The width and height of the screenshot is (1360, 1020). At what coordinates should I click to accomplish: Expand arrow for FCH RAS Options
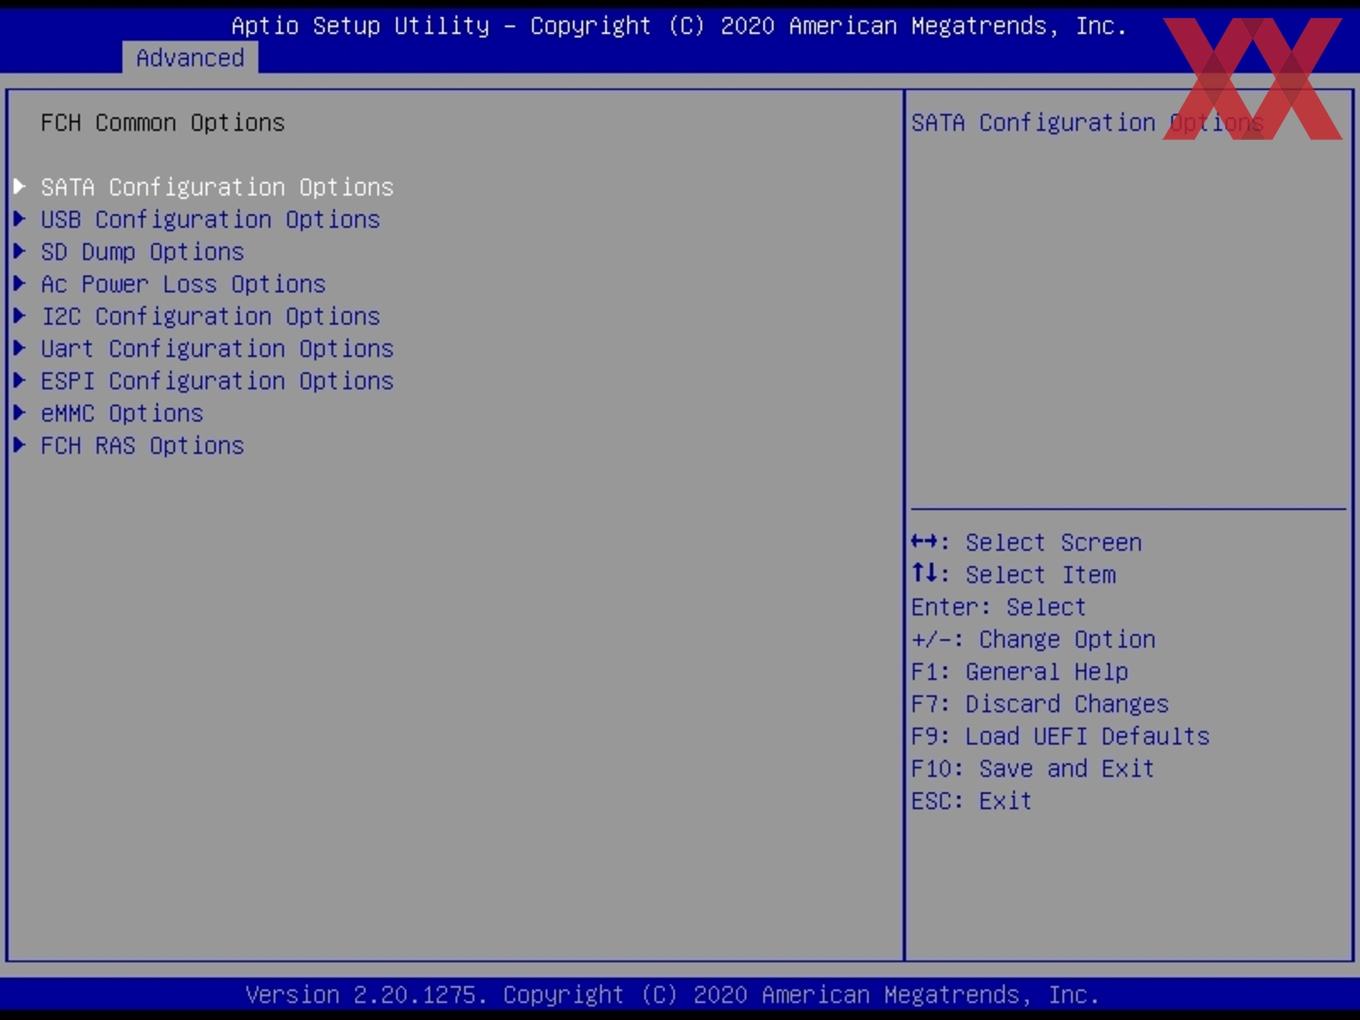click(19, 444)
